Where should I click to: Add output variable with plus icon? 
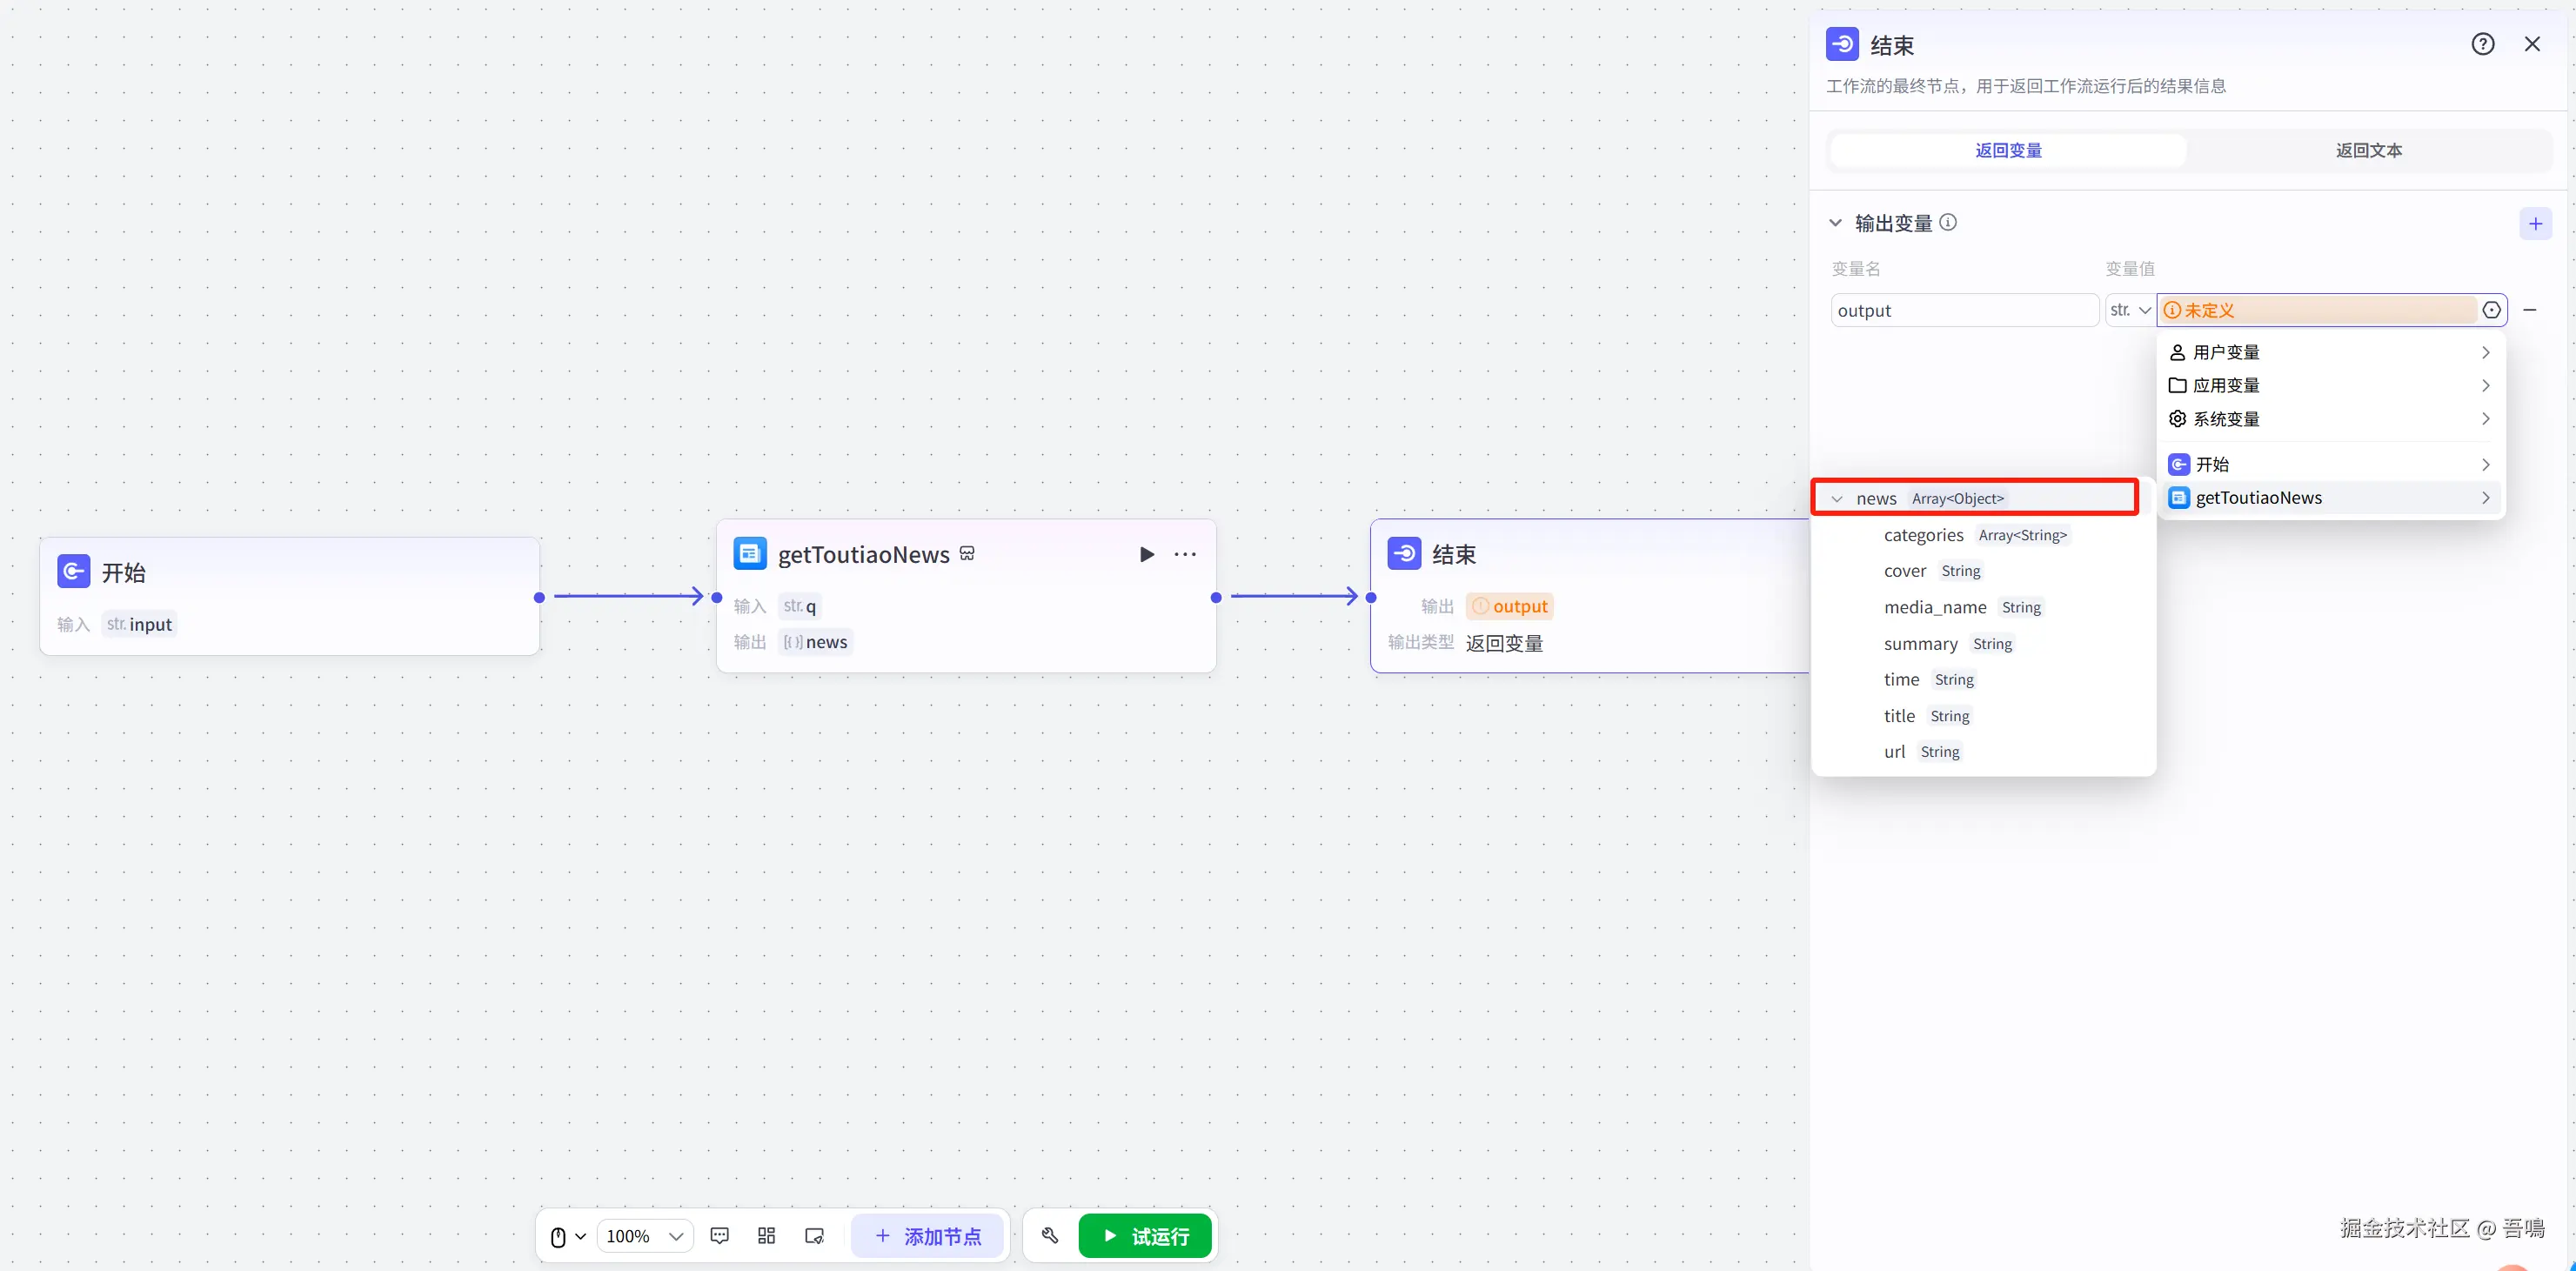pyautogui.click(x=2534, y=223)
